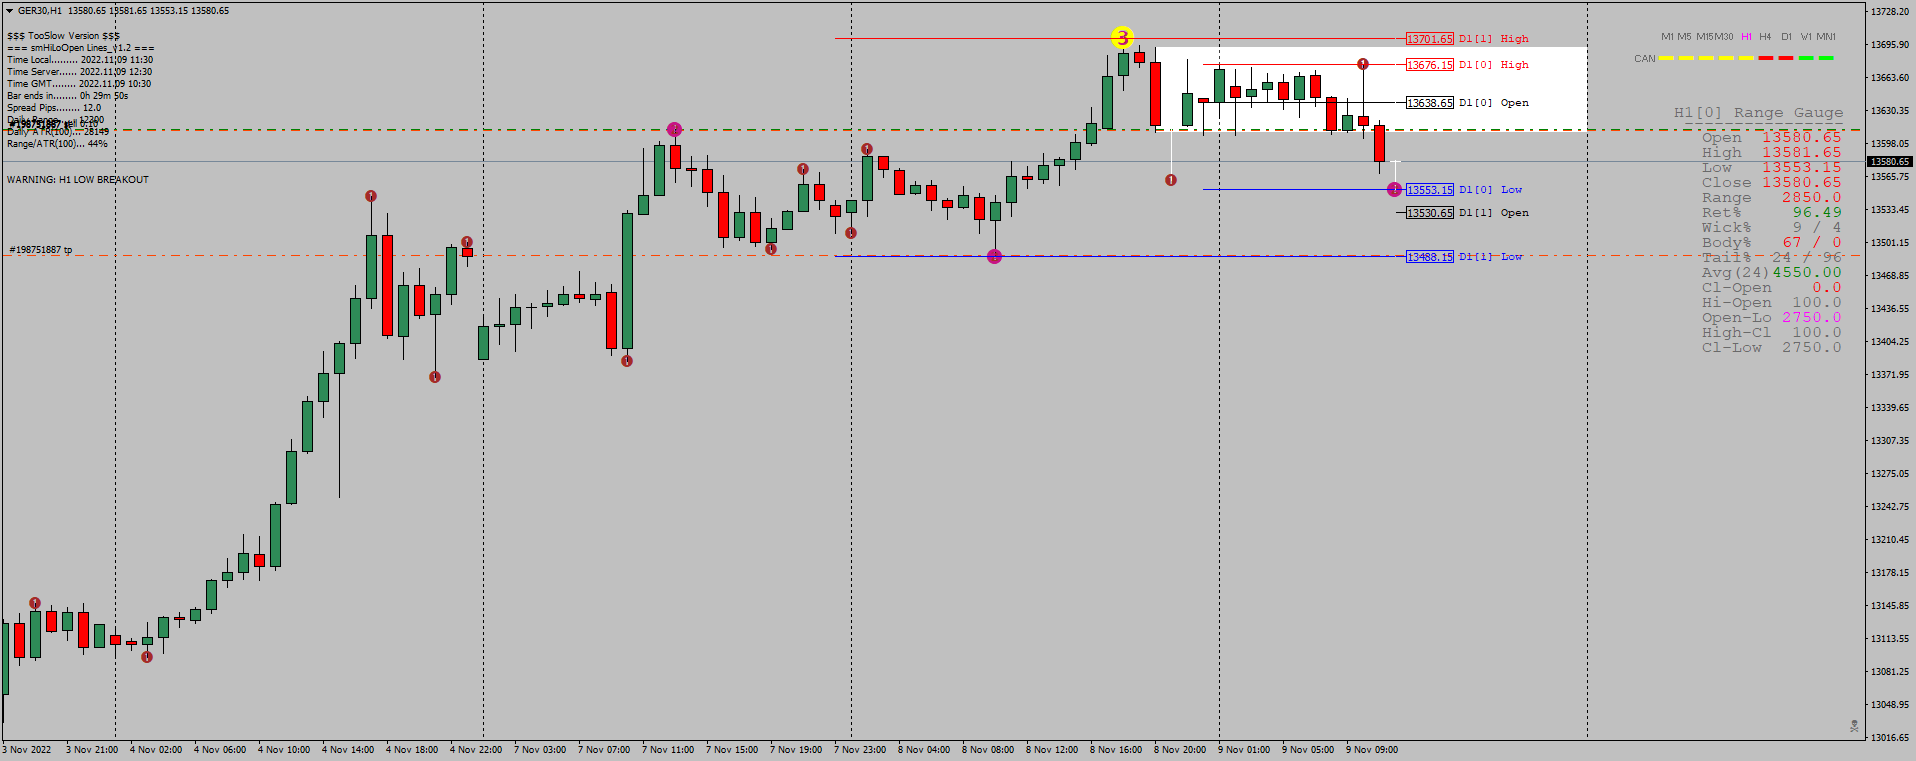Click the Ret% value 96.49

pyautogui.click(x=1817, y=213)
